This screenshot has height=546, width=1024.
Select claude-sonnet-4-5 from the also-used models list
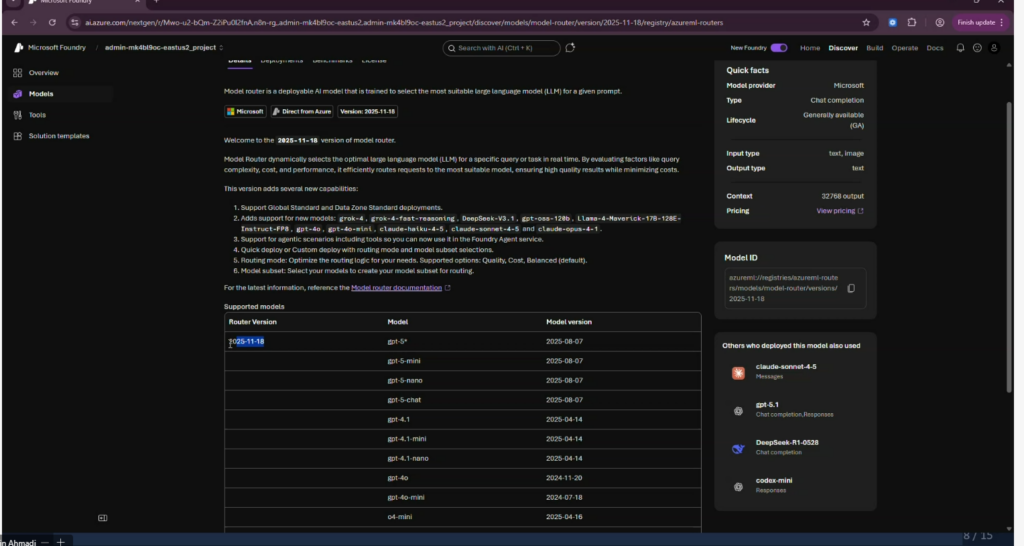pos(786,367)
